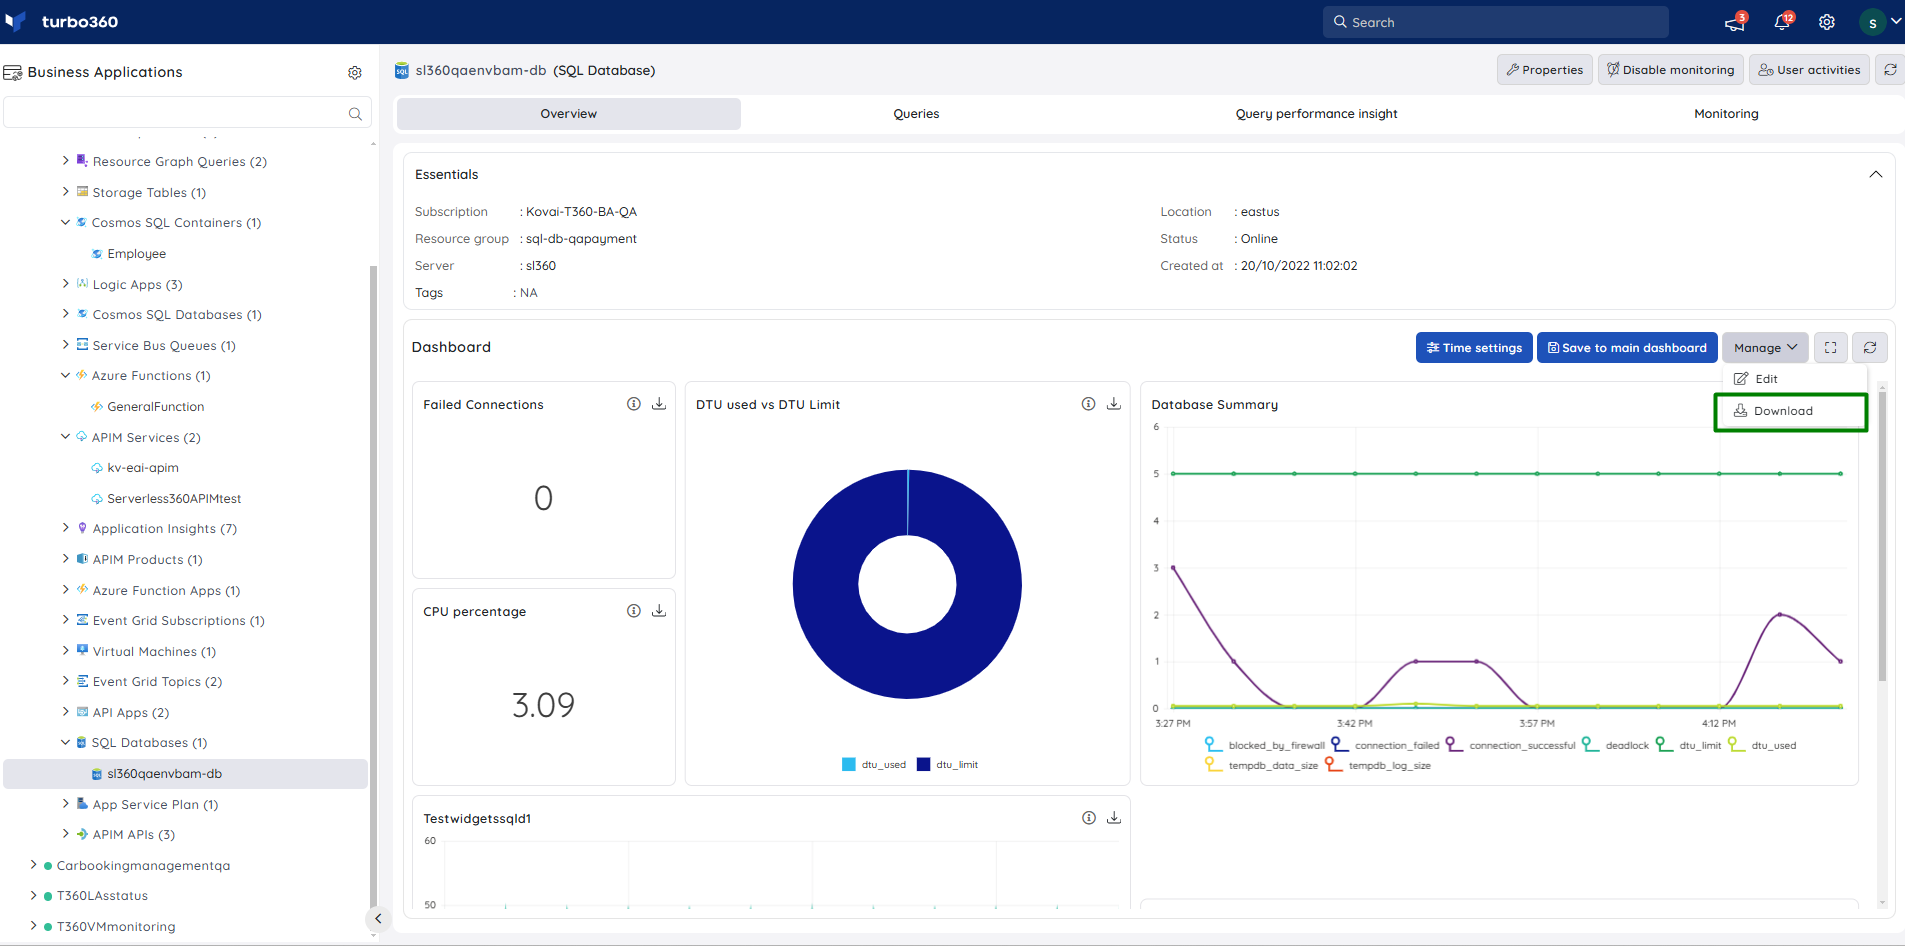This screenshot has height=946, width=1905.
Task: Download the Failed Connections widget
Action: [x=659, y=404]
